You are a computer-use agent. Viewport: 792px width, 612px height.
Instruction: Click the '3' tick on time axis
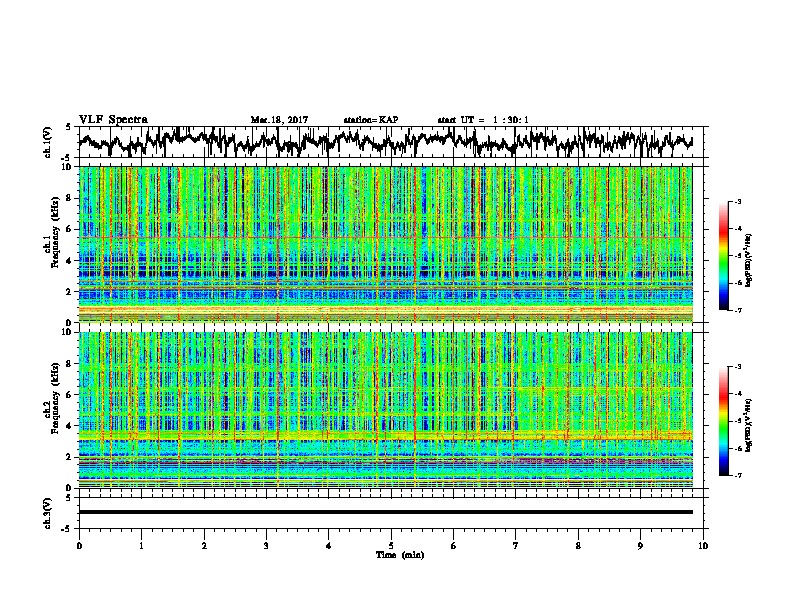pyautogui.click(x=266, y=546)
